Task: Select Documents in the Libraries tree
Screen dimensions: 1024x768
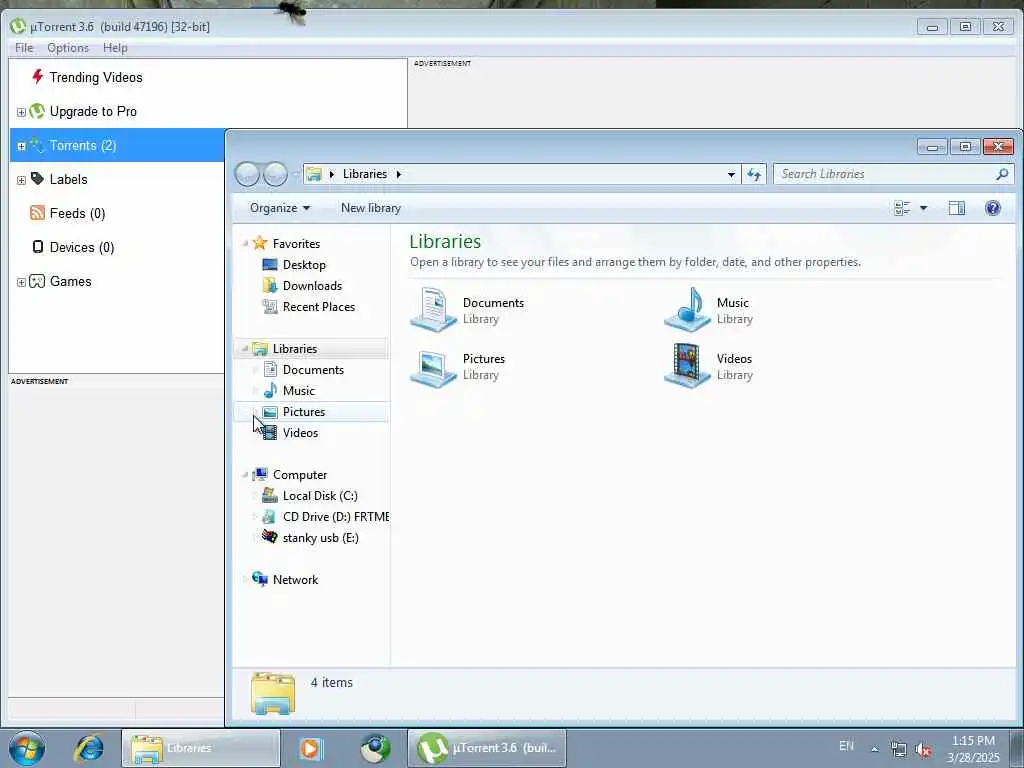Action: coord(313,370)
